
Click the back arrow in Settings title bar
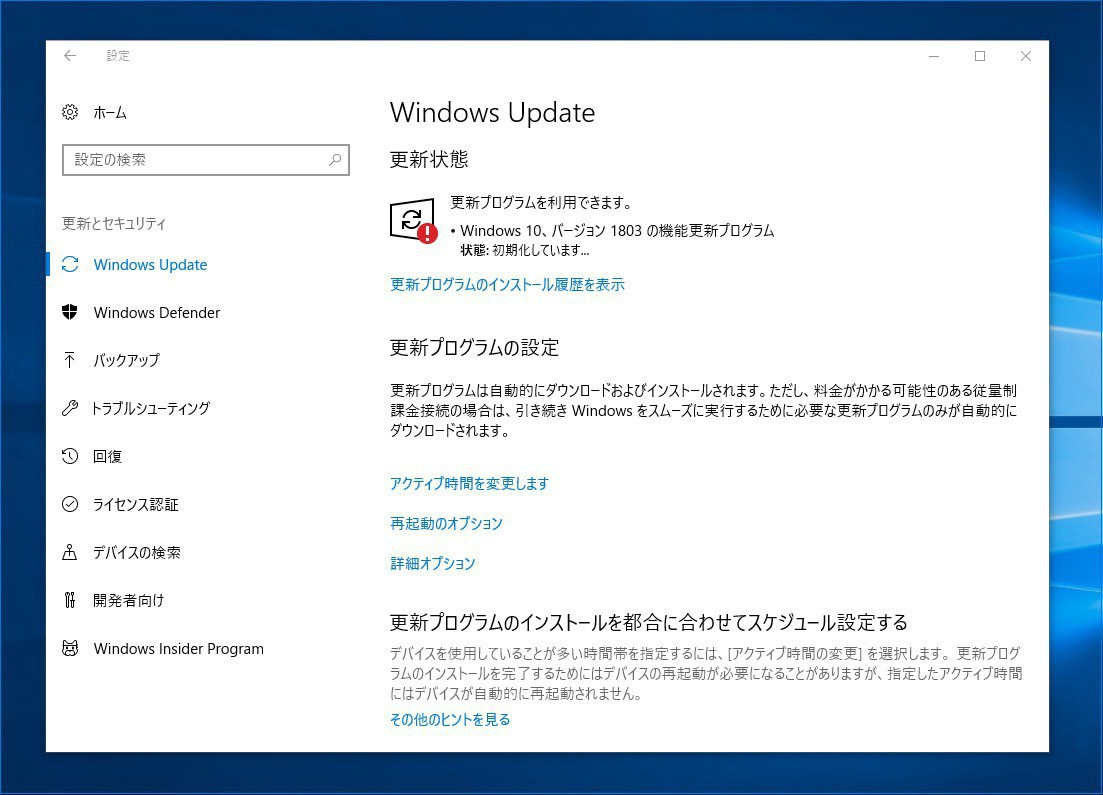coord(70,56)
